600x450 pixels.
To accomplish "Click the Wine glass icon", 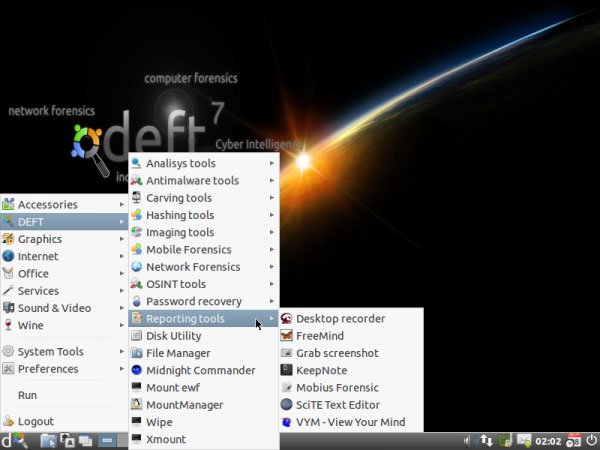I will pos(8,325).
